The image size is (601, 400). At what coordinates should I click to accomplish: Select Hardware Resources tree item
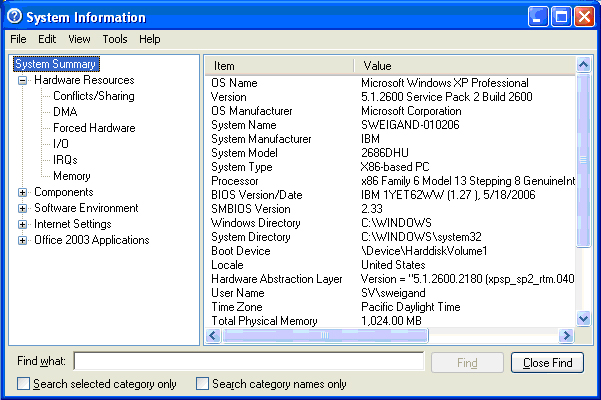[84, 80]
